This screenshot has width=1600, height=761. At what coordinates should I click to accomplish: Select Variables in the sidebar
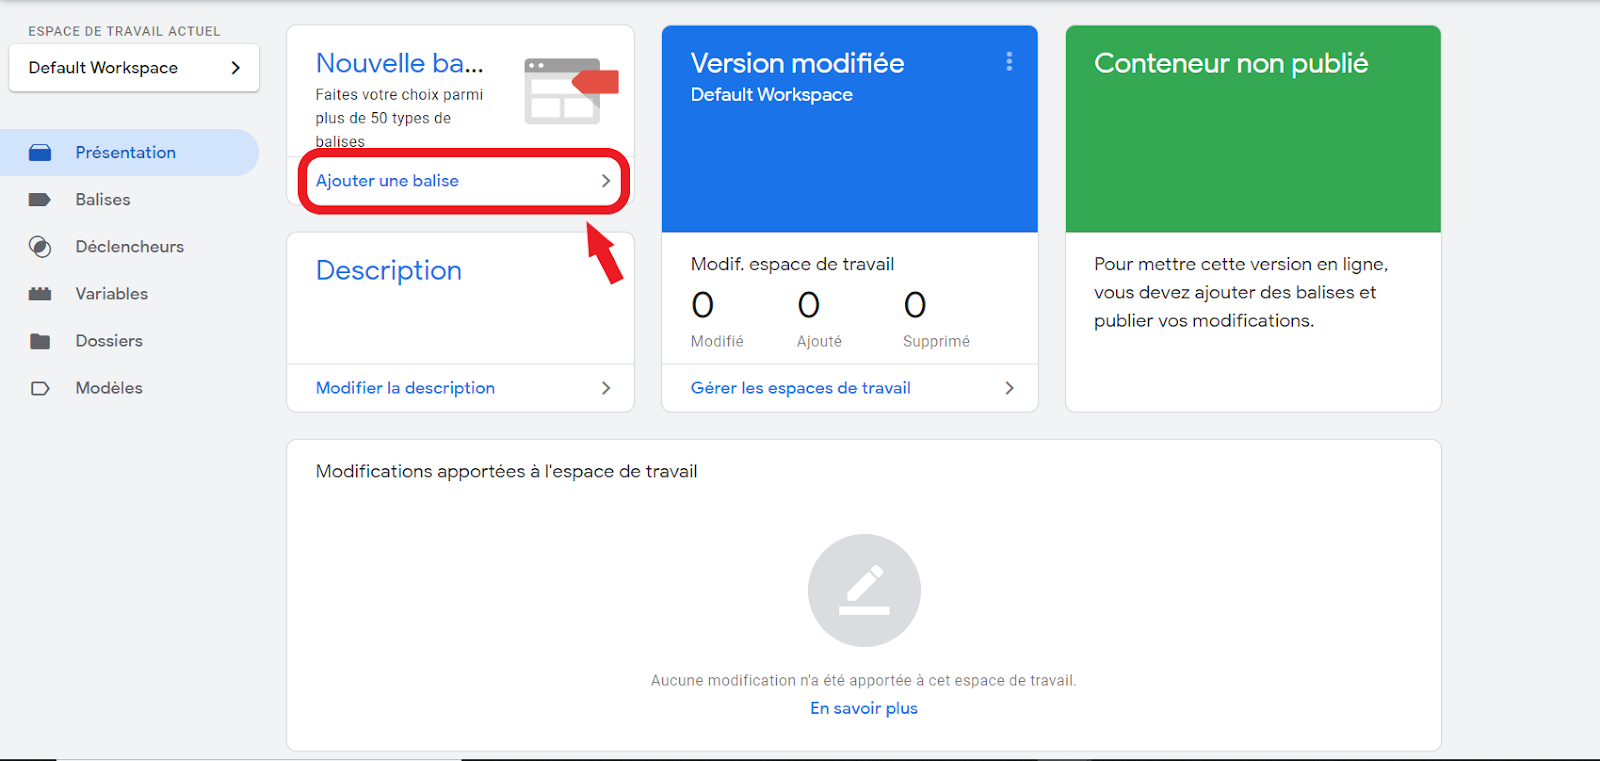pos(111,294)
